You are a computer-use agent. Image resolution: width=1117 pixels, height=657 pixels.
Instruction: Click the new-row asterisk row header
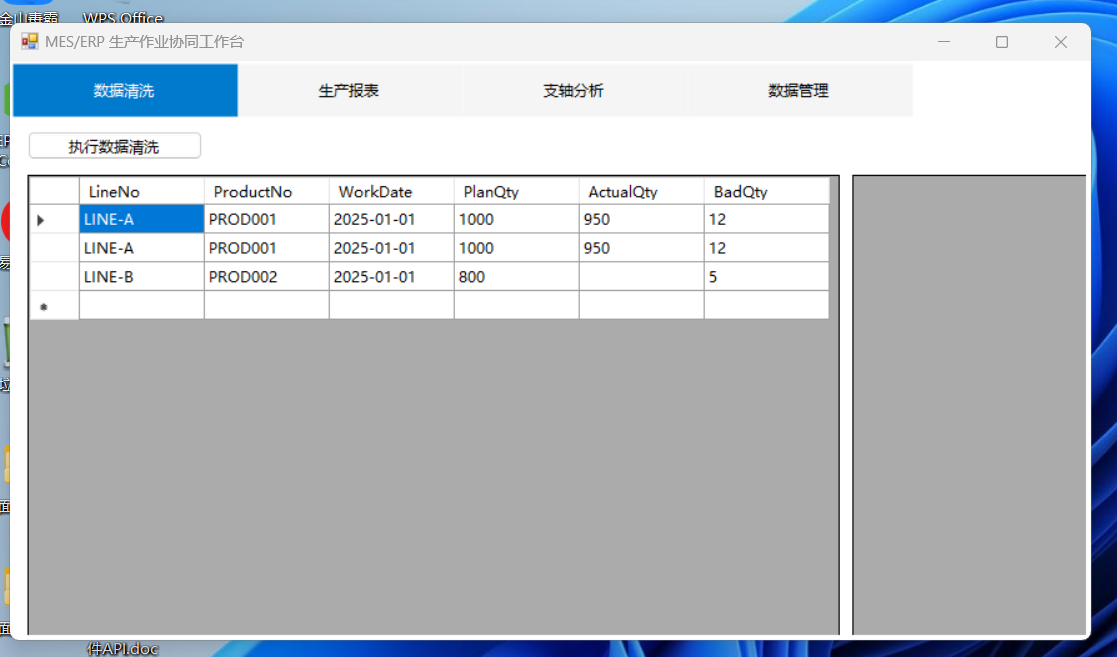54,305
